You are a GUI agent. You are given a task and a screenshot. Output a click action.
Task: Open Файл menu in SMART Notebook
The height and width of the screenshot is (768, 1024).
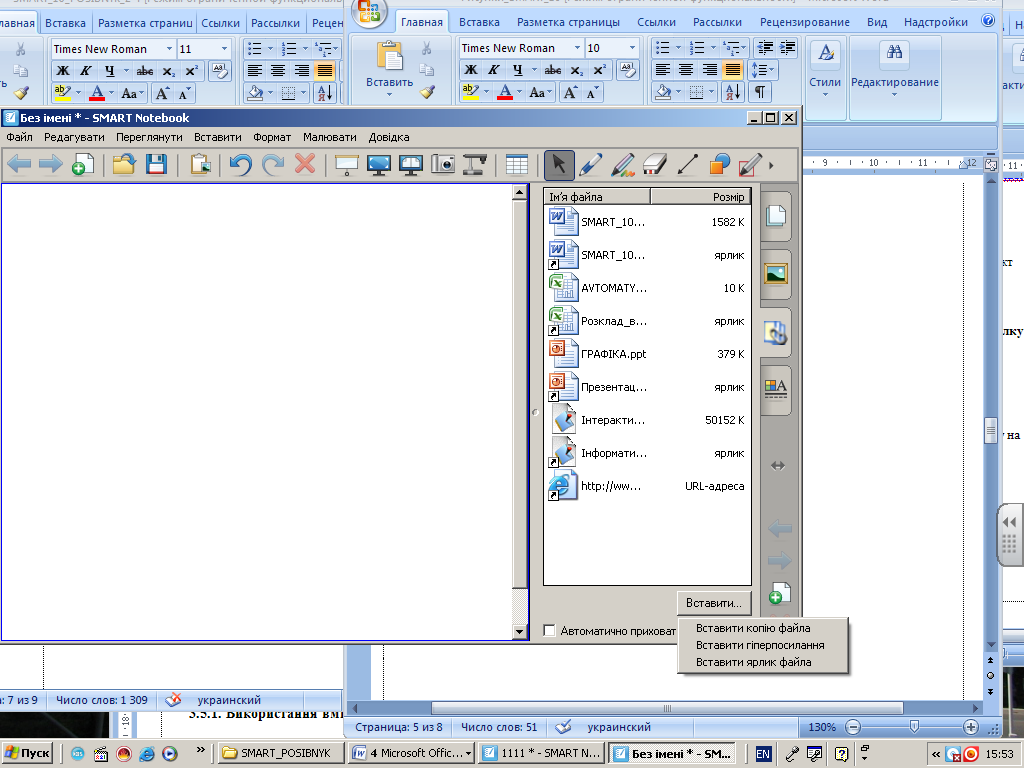(20, 137)
